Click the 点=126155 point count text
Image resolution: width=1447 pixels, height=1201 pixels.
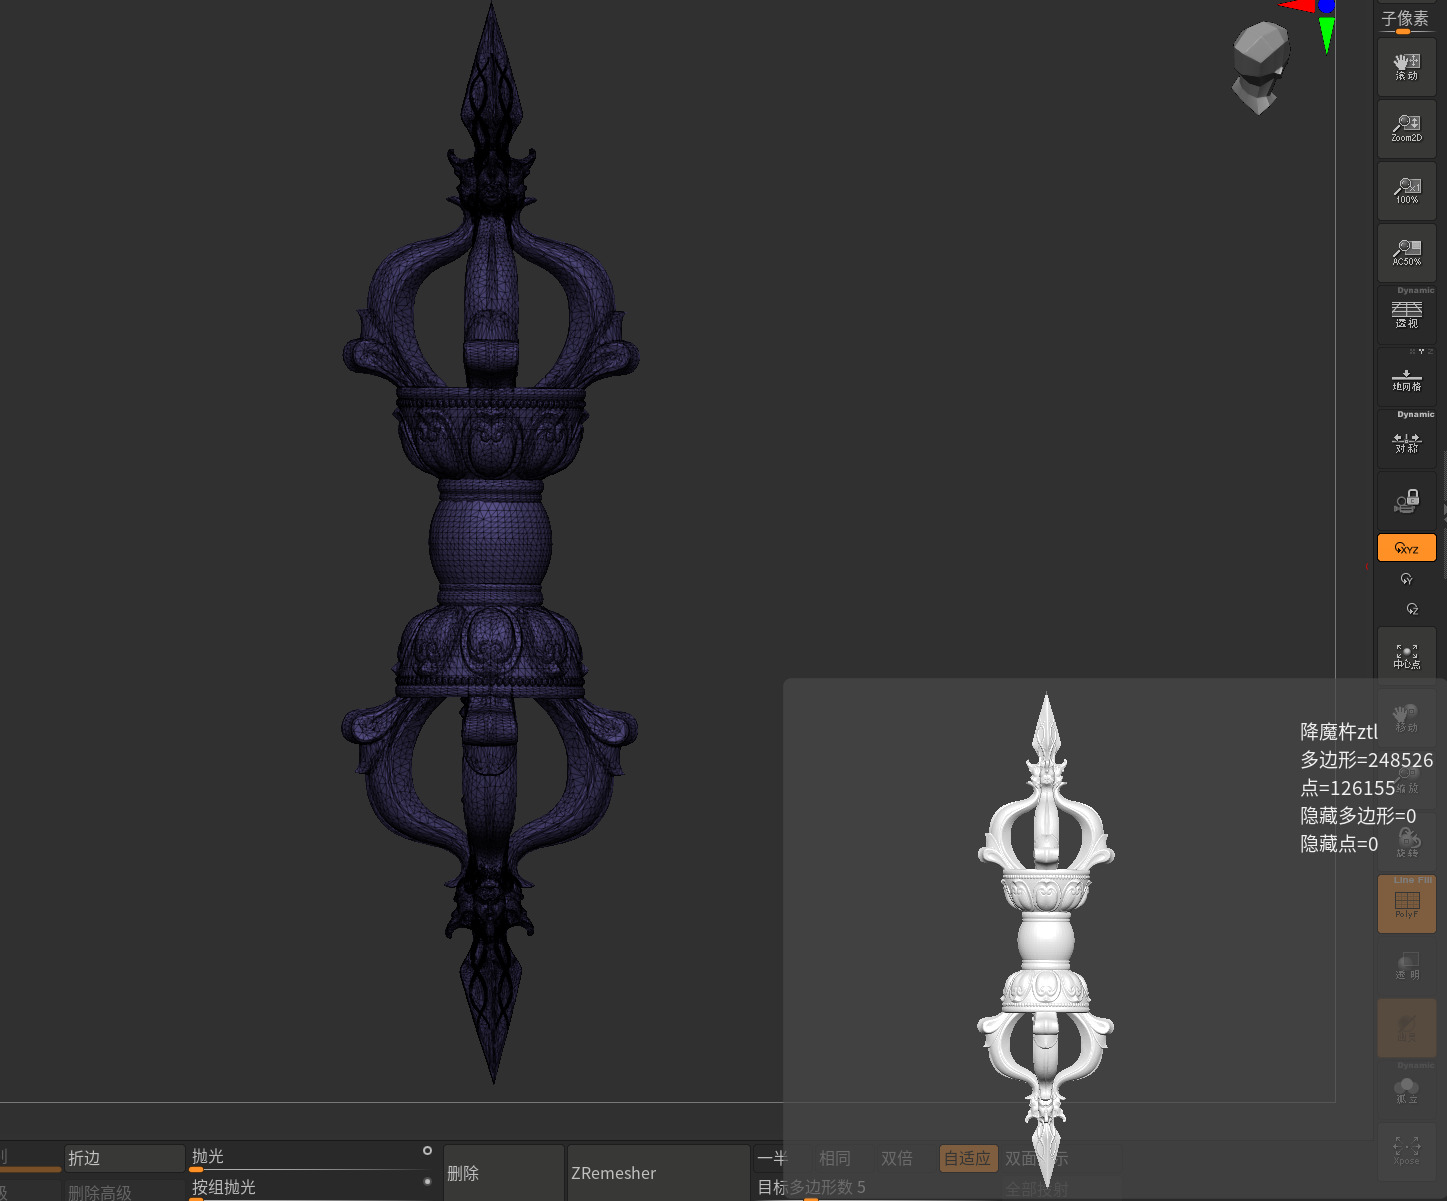pyautogui.click(x=1347, y=788)
